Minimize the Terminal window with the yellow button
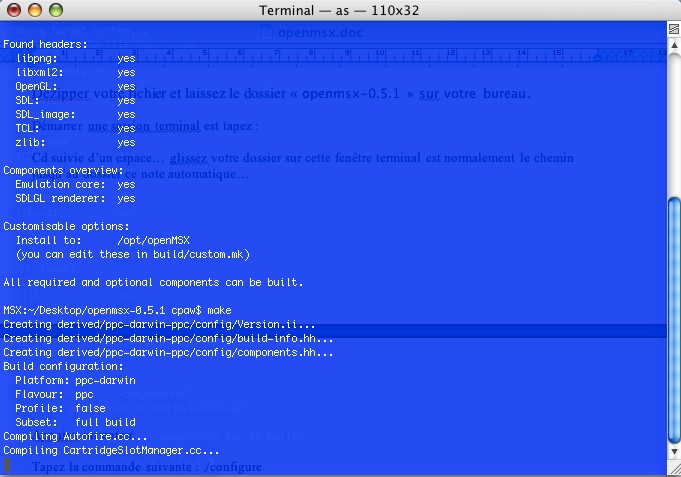The width and height of the screenshot is (681, 477). (x=35, y=10)
